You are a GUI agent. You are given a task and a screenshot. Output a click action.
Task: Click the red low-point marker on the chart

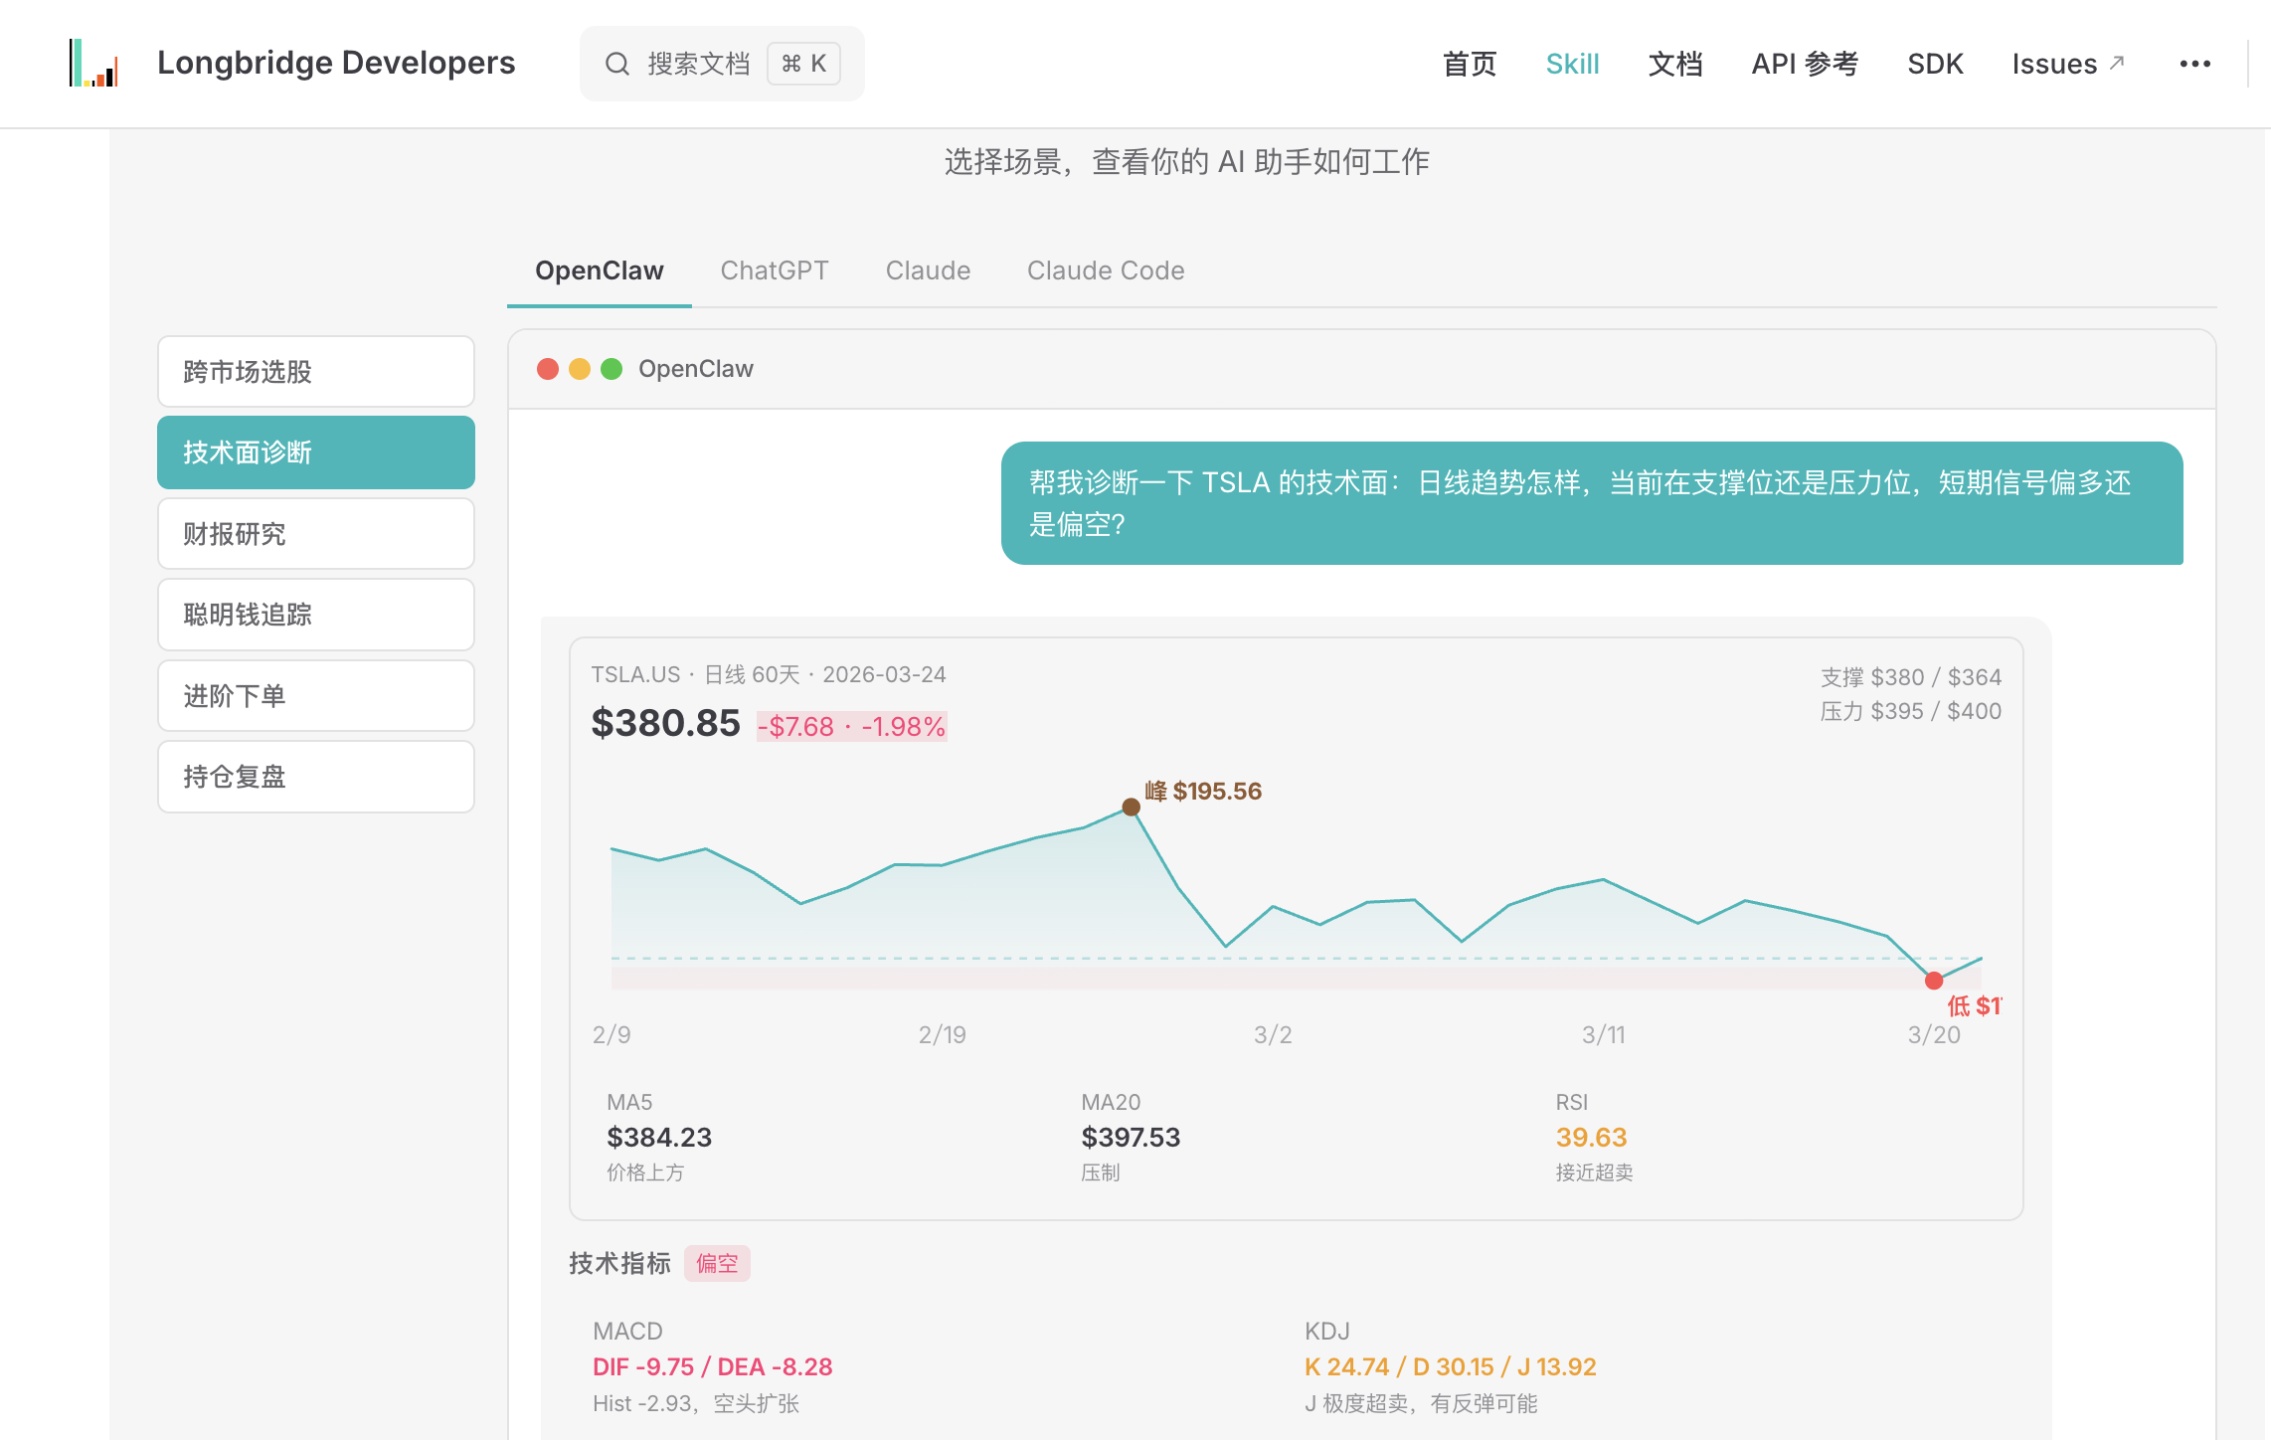pos(1933,980)
